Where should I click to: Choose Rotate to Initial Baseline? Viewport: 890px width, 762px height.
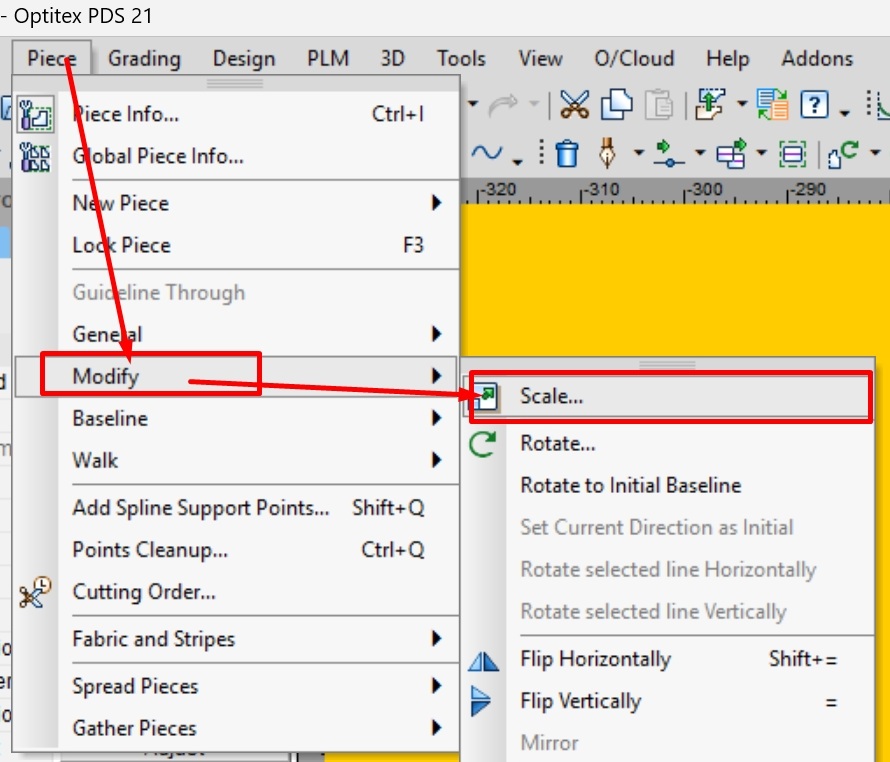(x=630, y=486)
